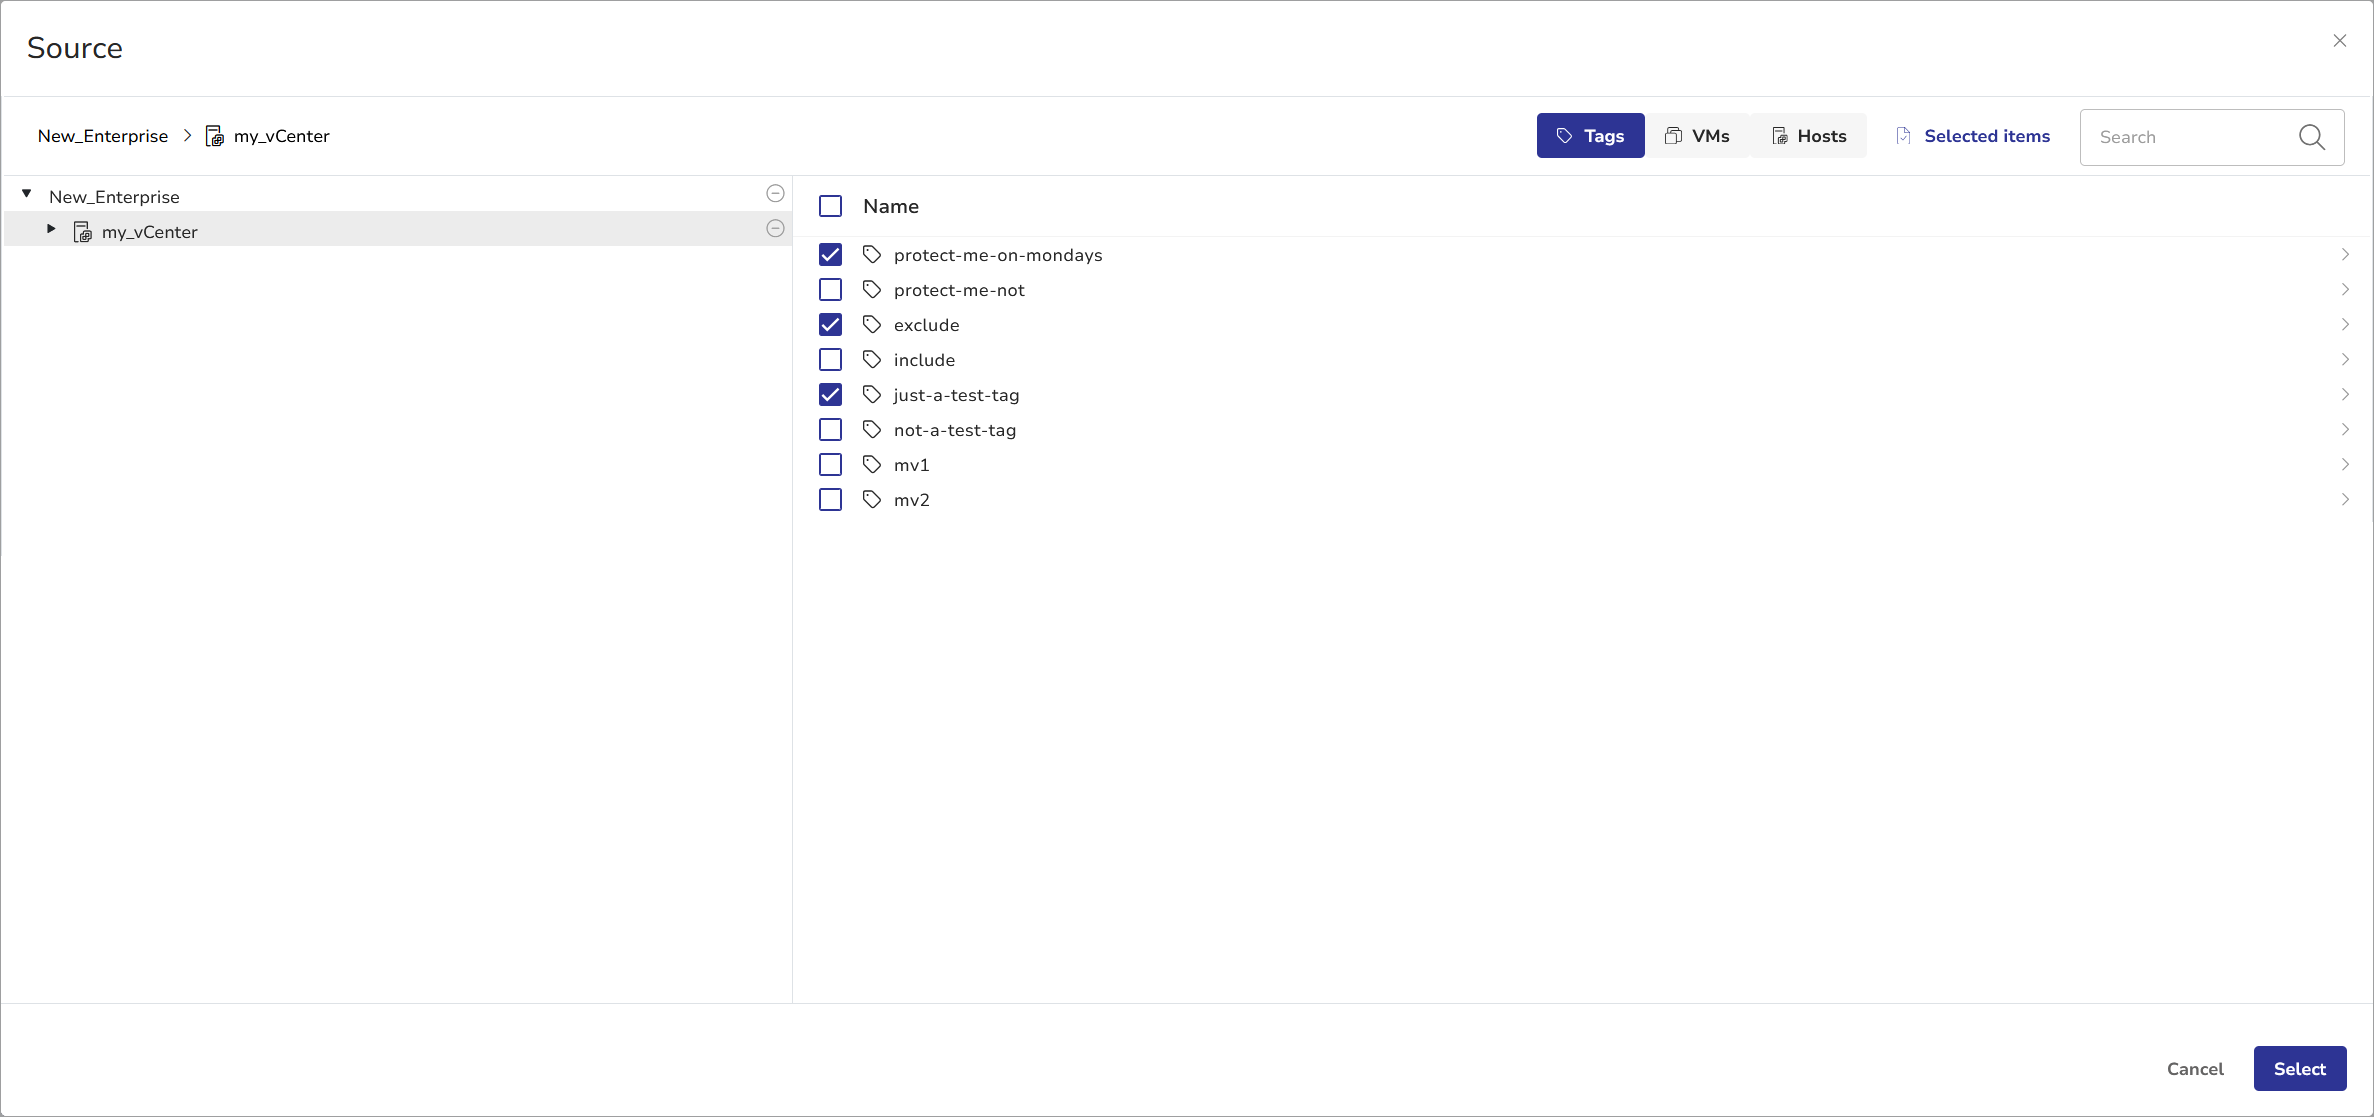This screenshot has width=2374, height=1117.
Task: Open the exclude tag row chevron
Action: 2344,325
